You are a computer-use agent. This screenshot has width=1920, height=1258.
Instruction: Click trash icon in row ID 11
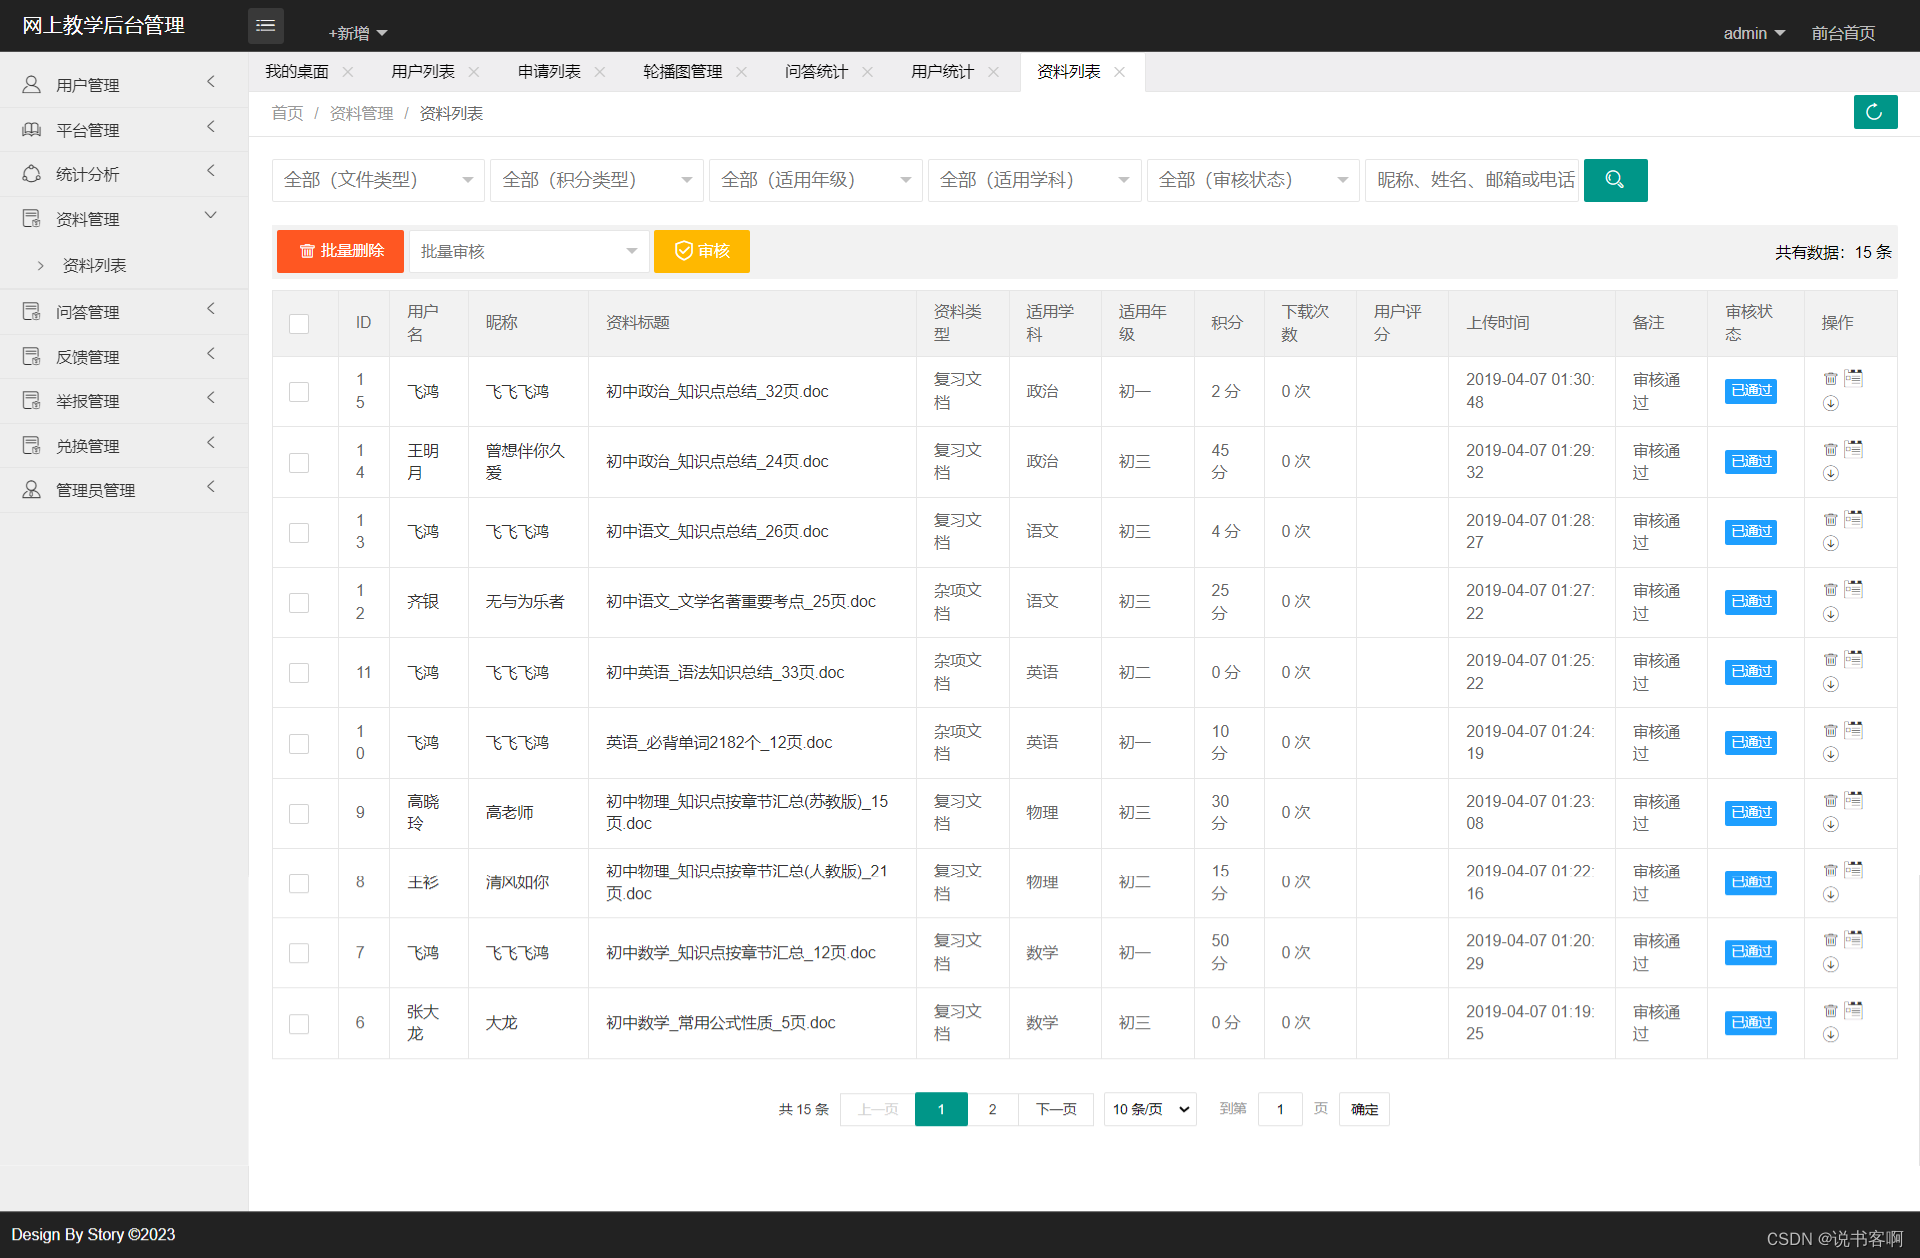point(1830,660)
